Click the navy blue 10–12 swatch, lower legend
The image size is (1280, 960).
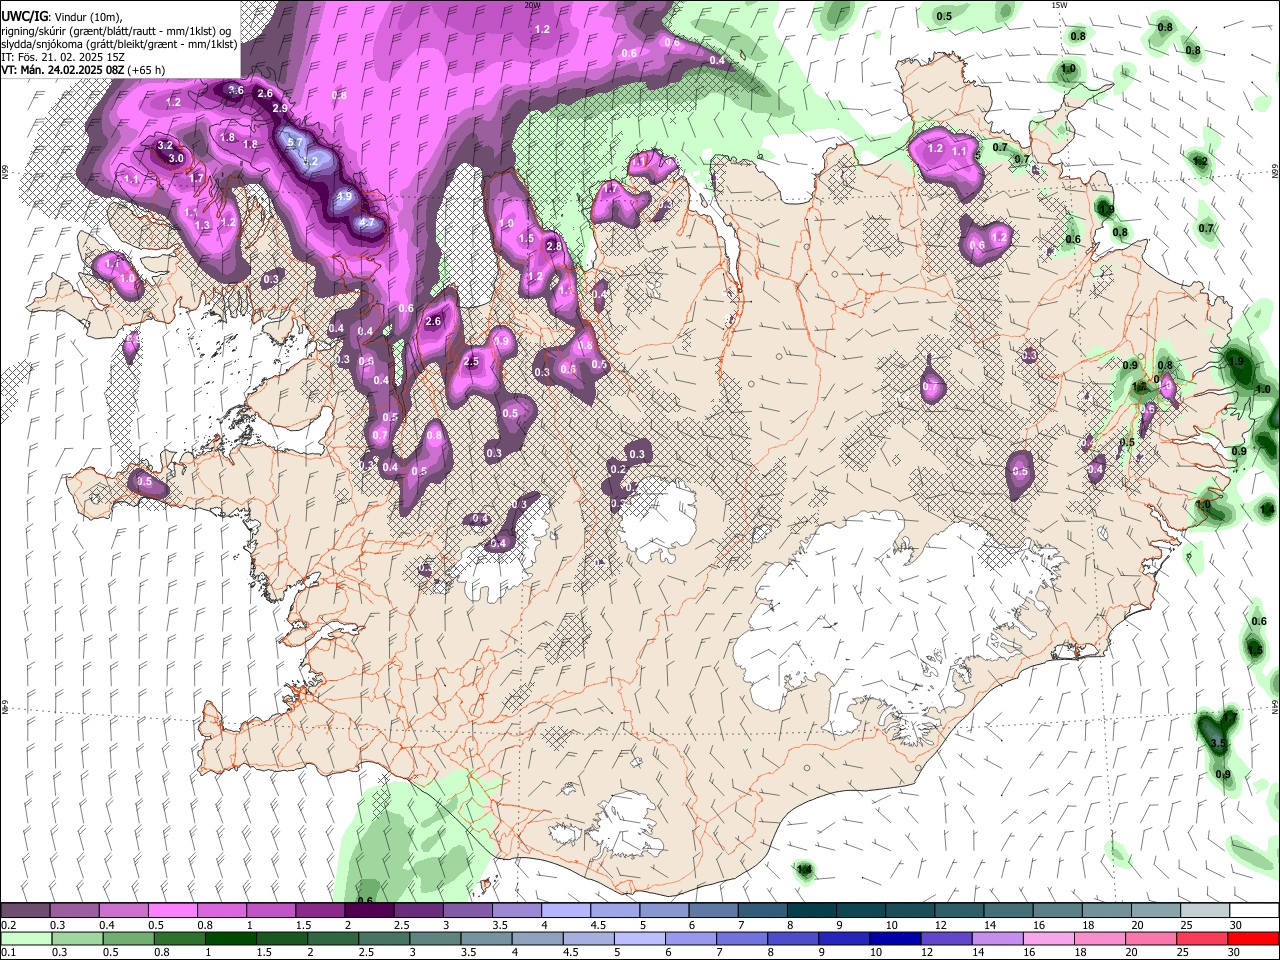coord(895,938)
